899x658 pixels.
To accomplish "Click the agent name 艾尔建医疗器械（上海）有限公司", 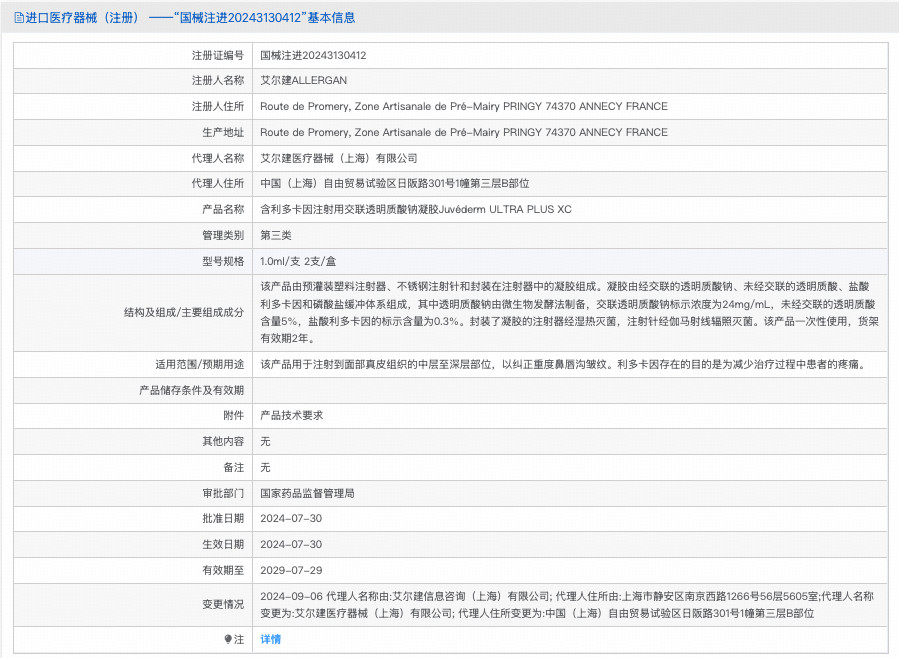I will click(x=338, y=159).
